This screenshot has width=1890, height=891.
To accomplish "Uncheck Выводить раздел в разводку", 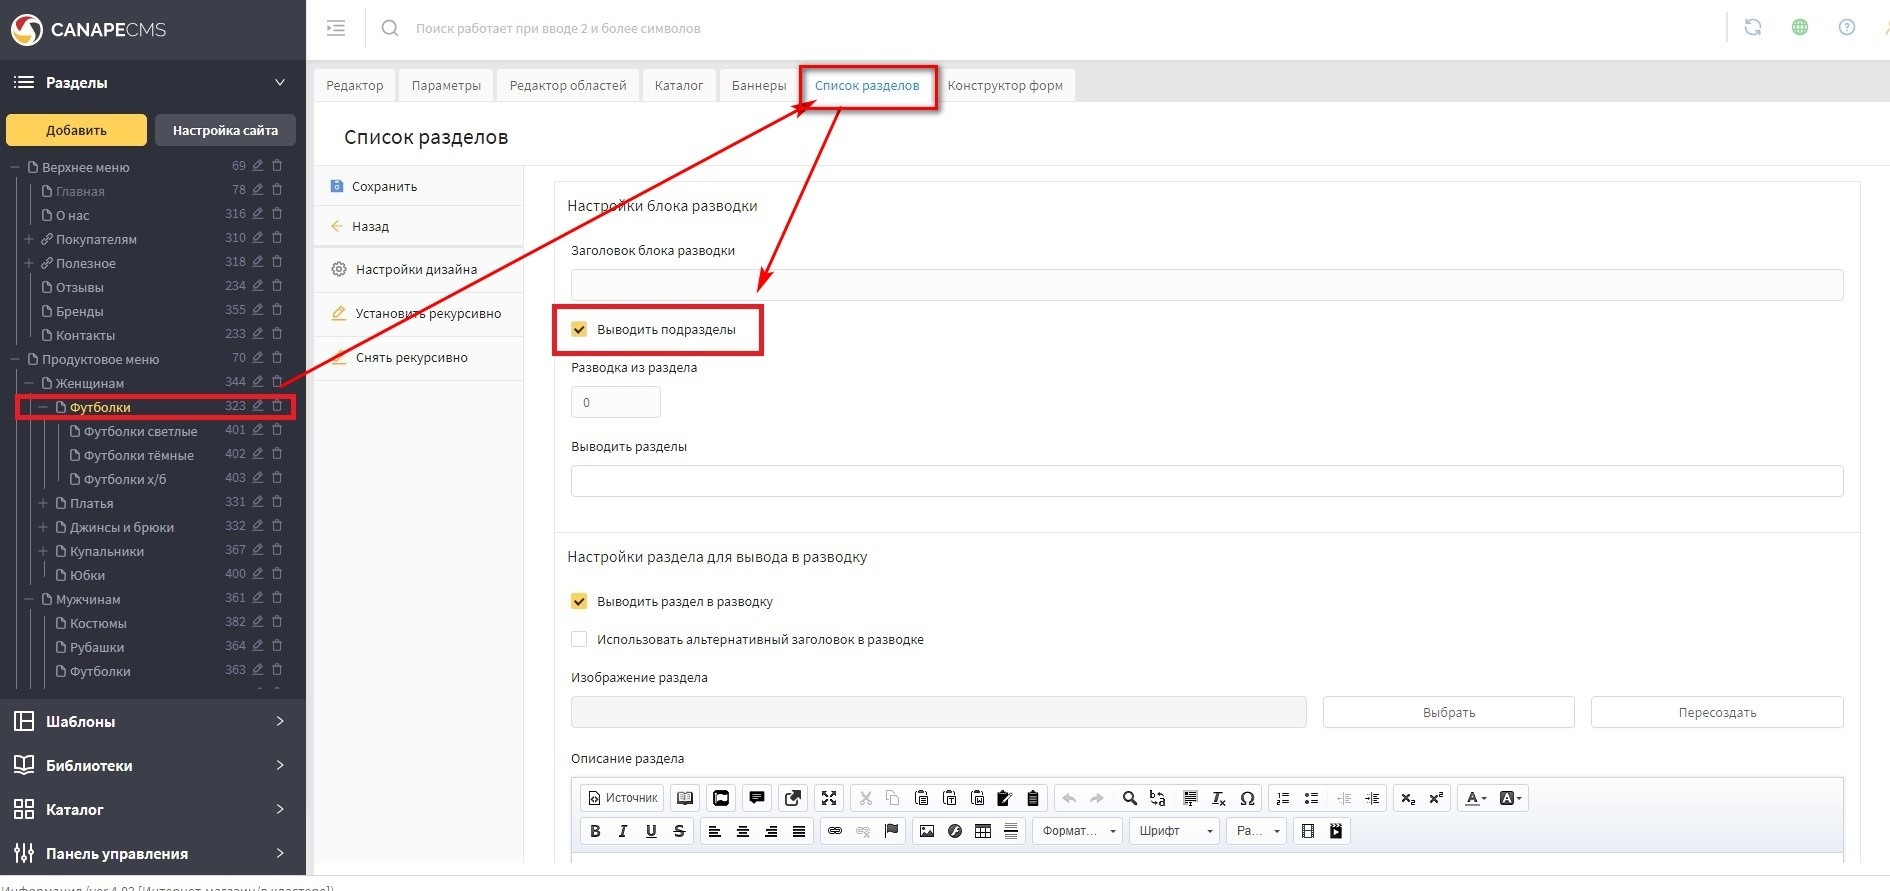I will [579, 601].
